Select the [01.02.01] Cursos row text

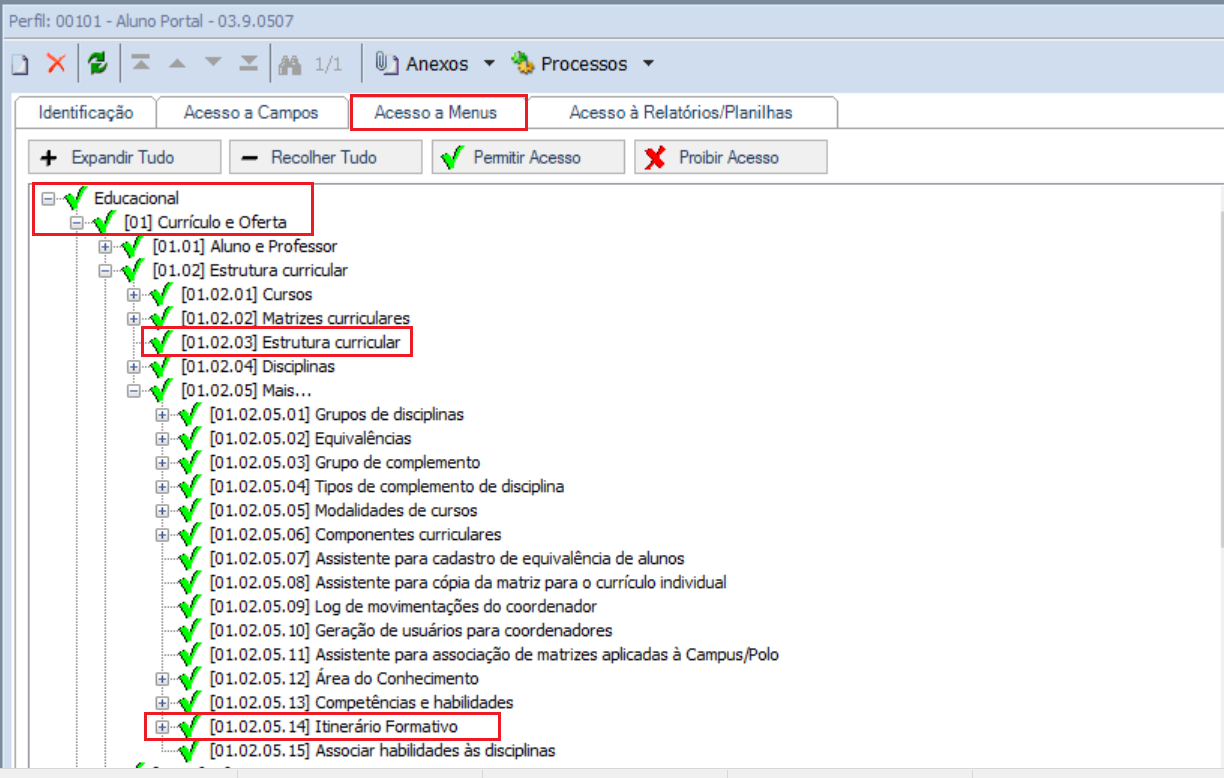246,294
